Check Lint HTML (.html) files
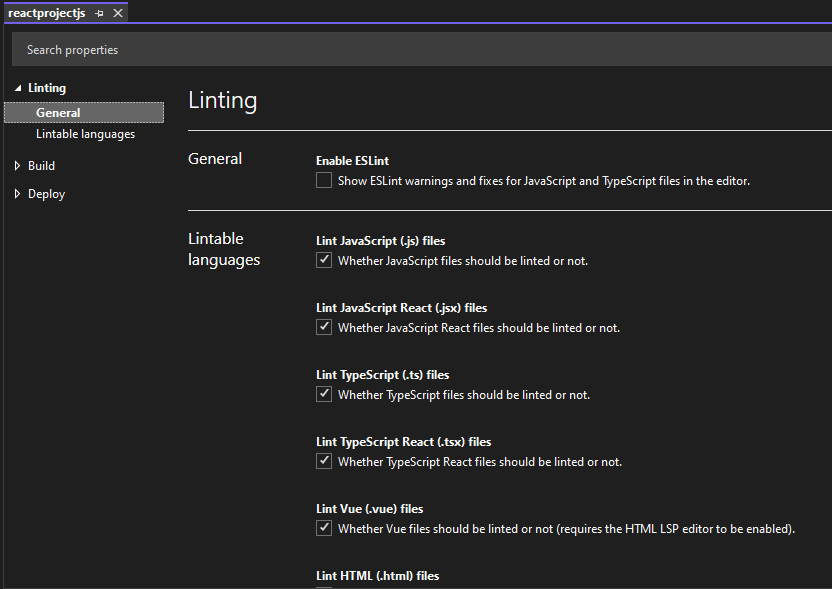 [323, 587]
